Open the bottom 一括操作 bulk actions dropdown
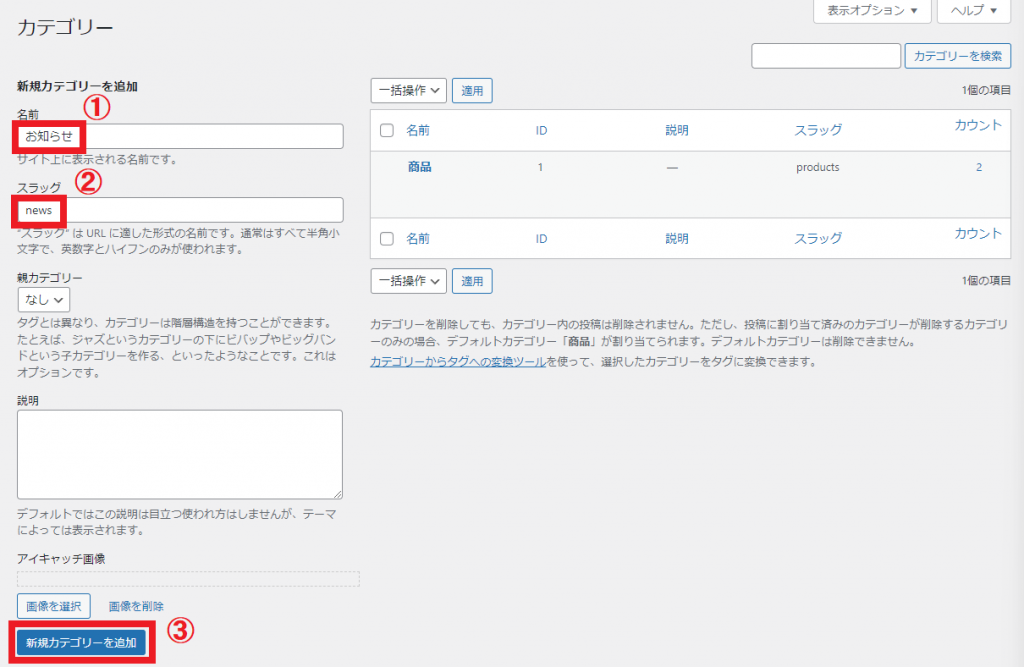 pos(409,281)
